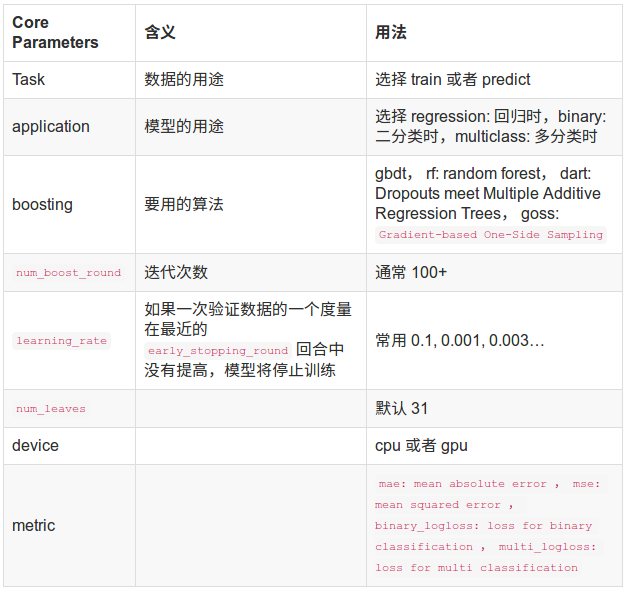628x591 pixels.
Task: Click the "num_boost_round" code label
Action: click(68, 273)
